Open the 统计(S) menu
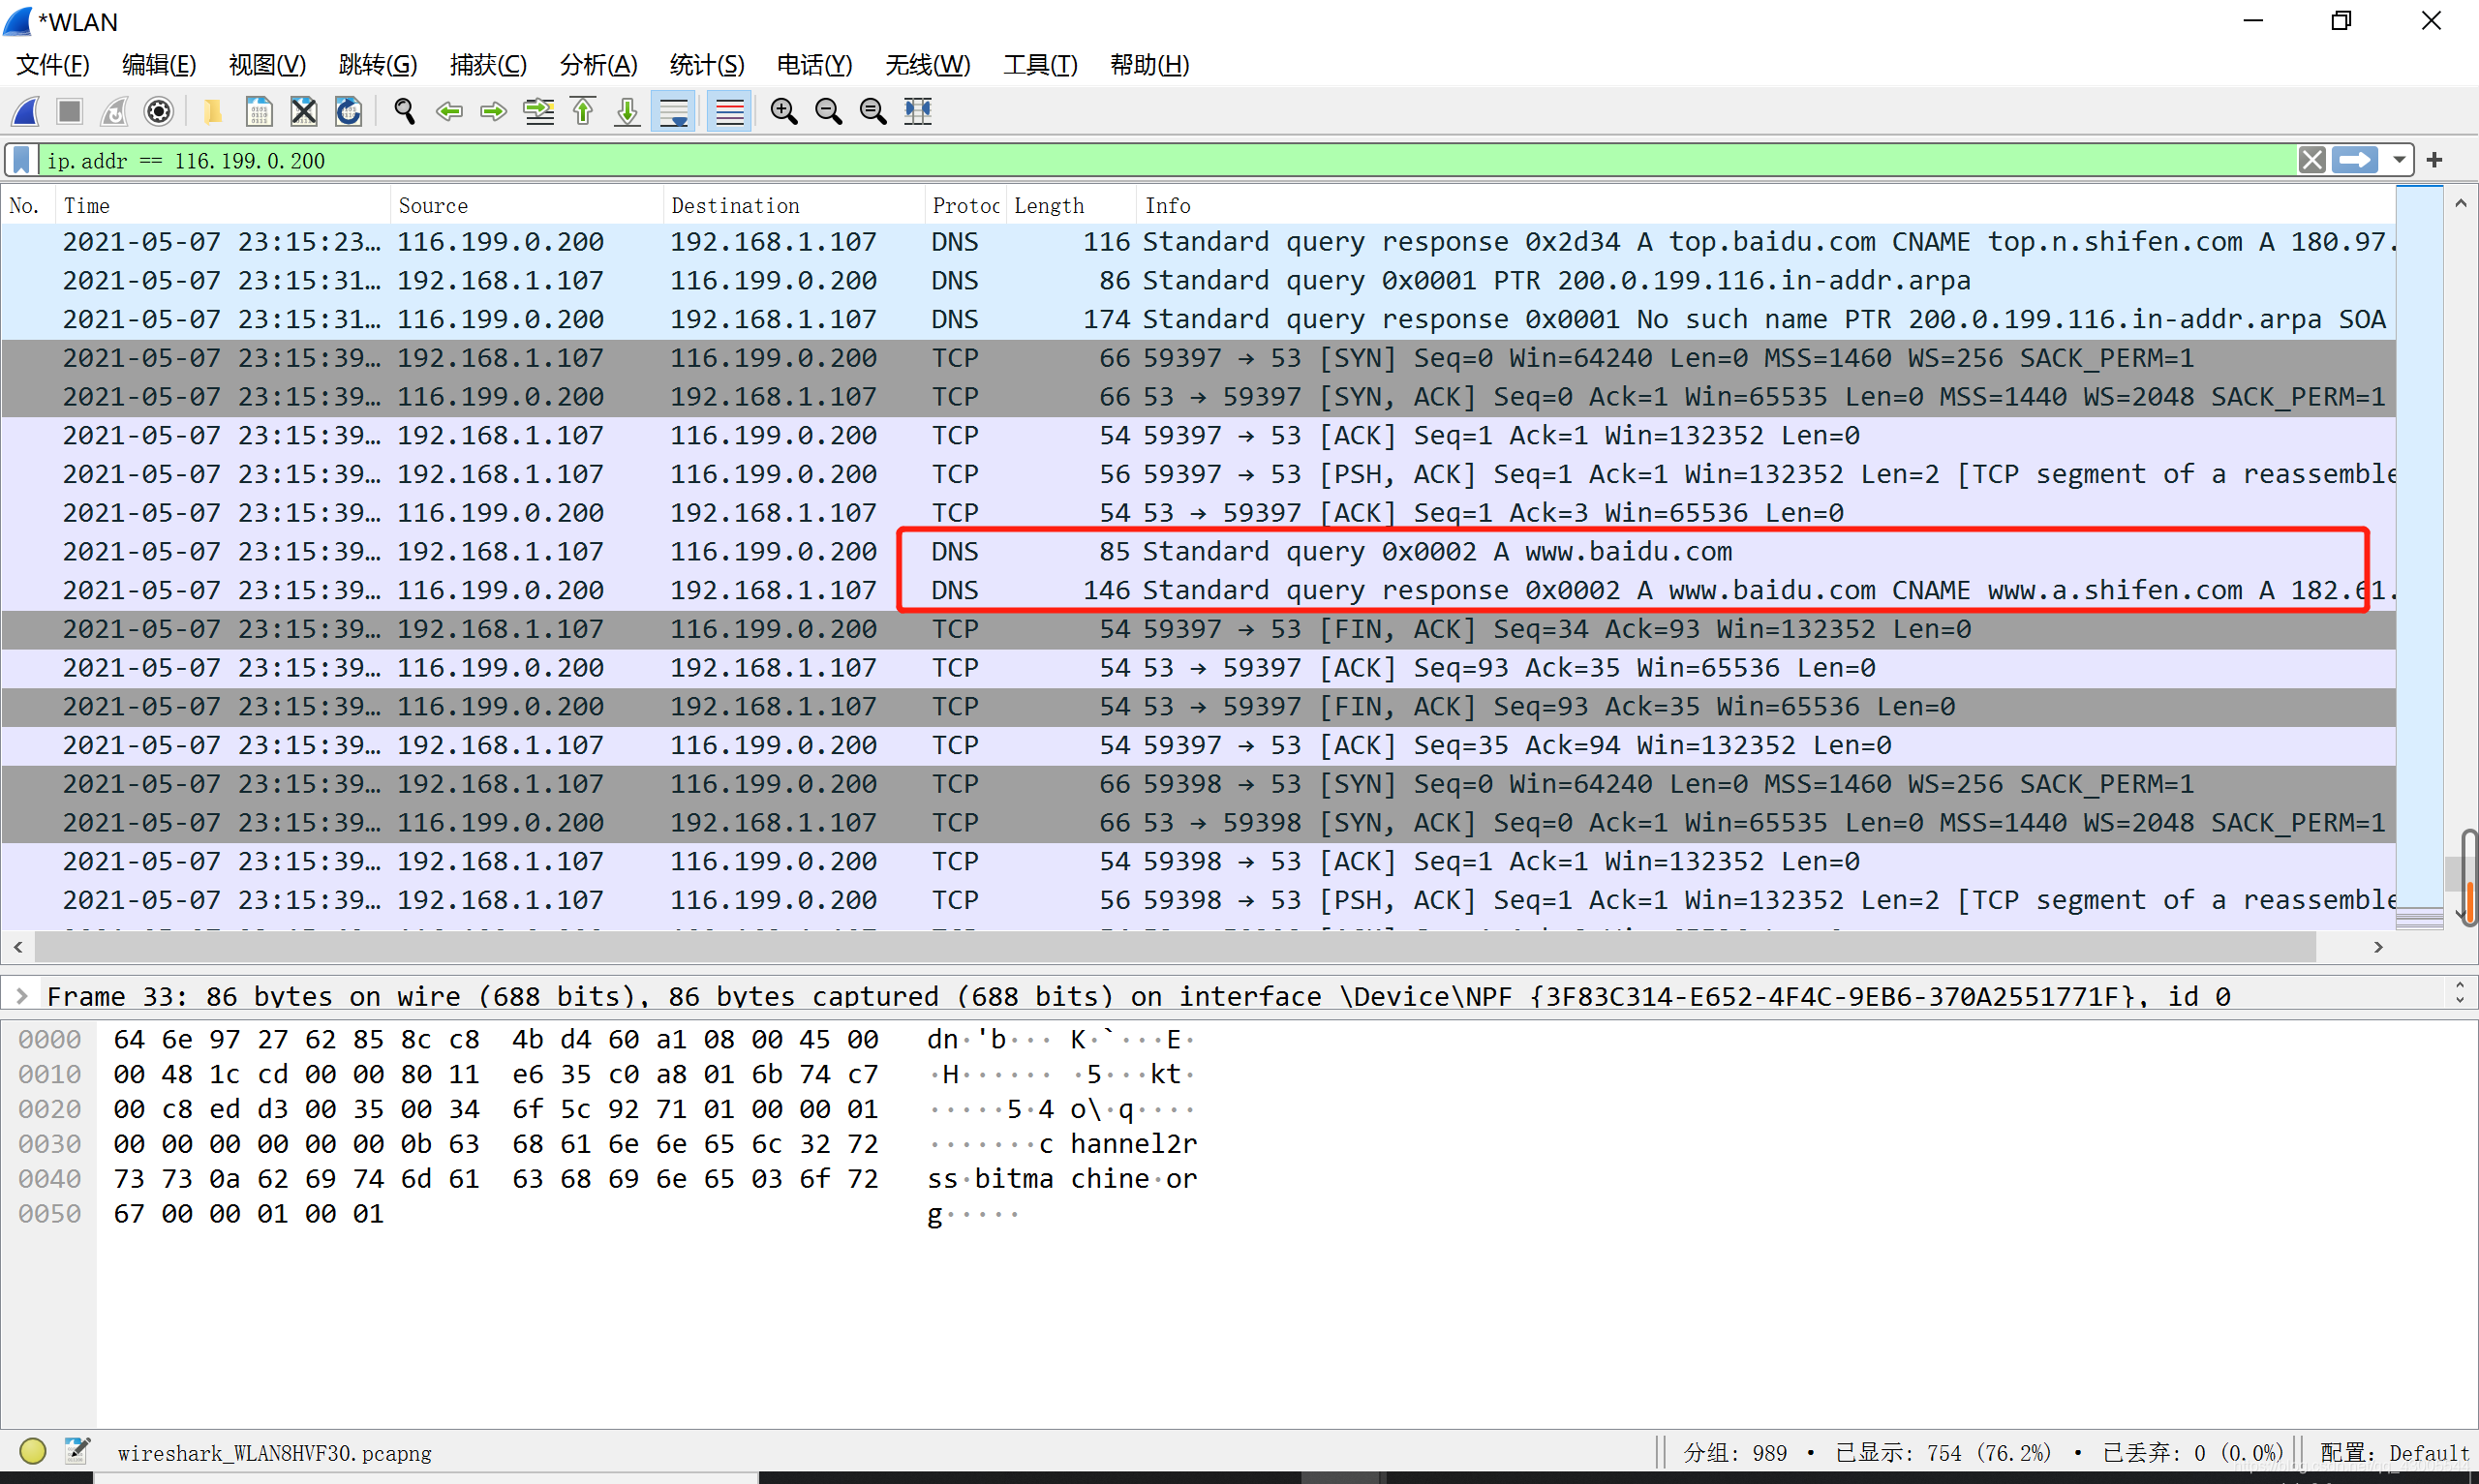This screenshot has width=2479, height=1484. click(707, 65)
